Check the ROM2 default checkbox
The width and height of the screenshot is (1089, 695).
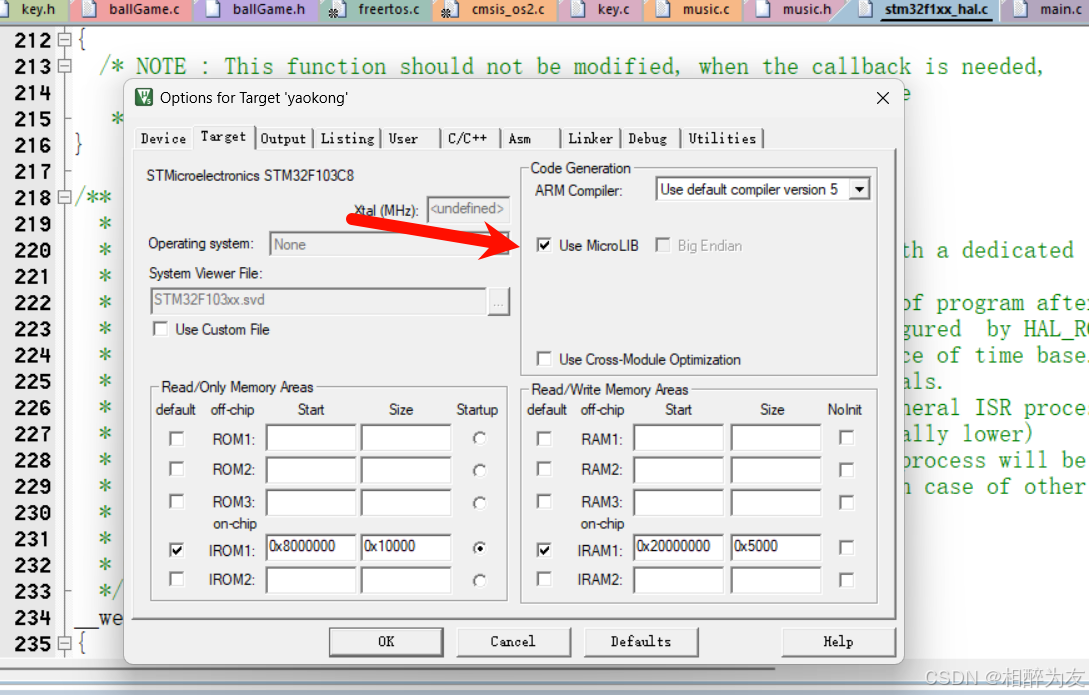tap(177, 469)
